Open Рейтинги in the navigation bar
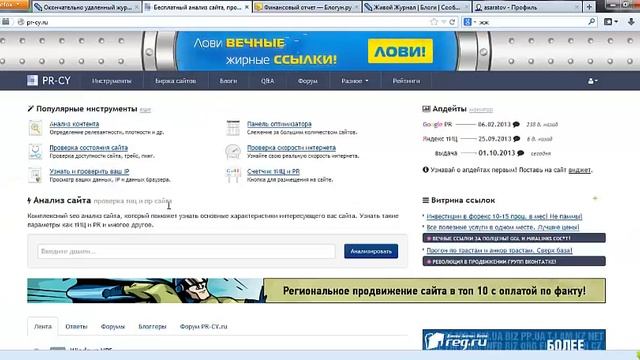 tap(406, 81)
